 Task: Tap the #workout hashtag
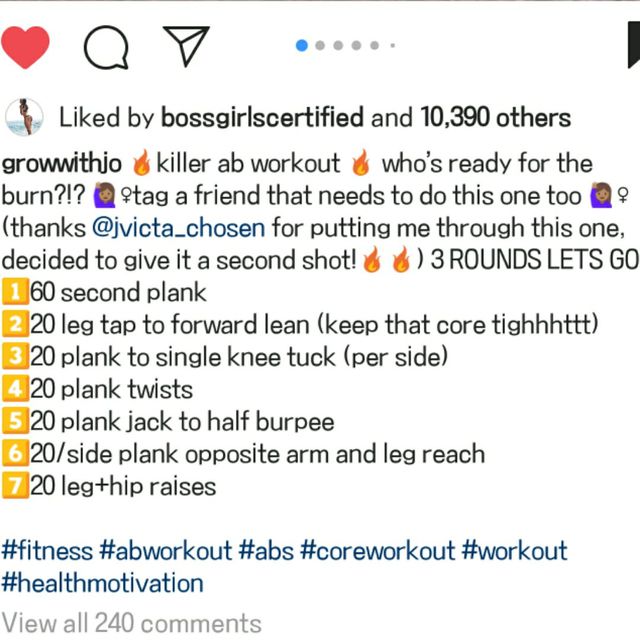pos(515,550)
